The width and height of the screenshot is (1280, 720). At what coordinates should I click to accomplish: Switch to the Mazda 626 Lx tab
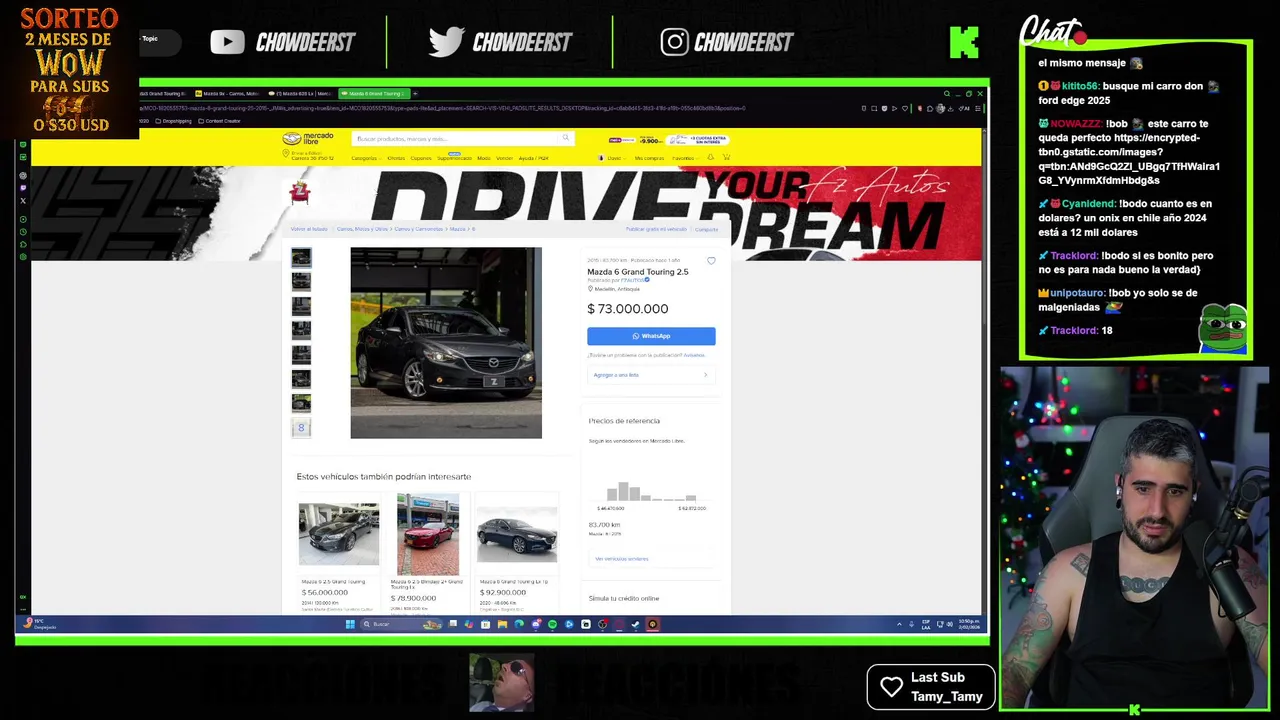301,93
